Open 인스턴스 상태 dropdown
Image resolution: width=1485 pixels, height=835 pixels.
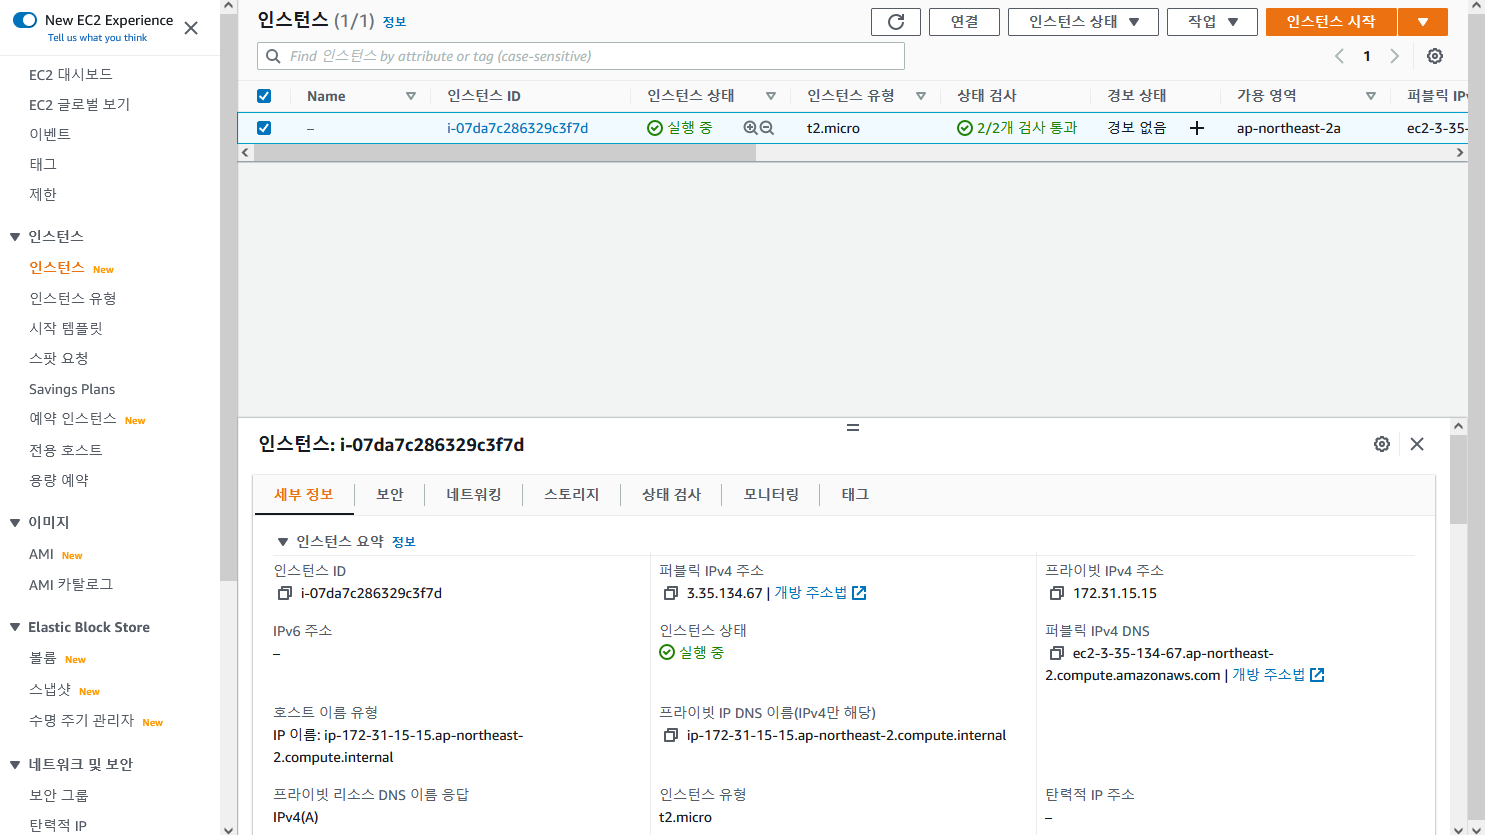coord(1083,22)
